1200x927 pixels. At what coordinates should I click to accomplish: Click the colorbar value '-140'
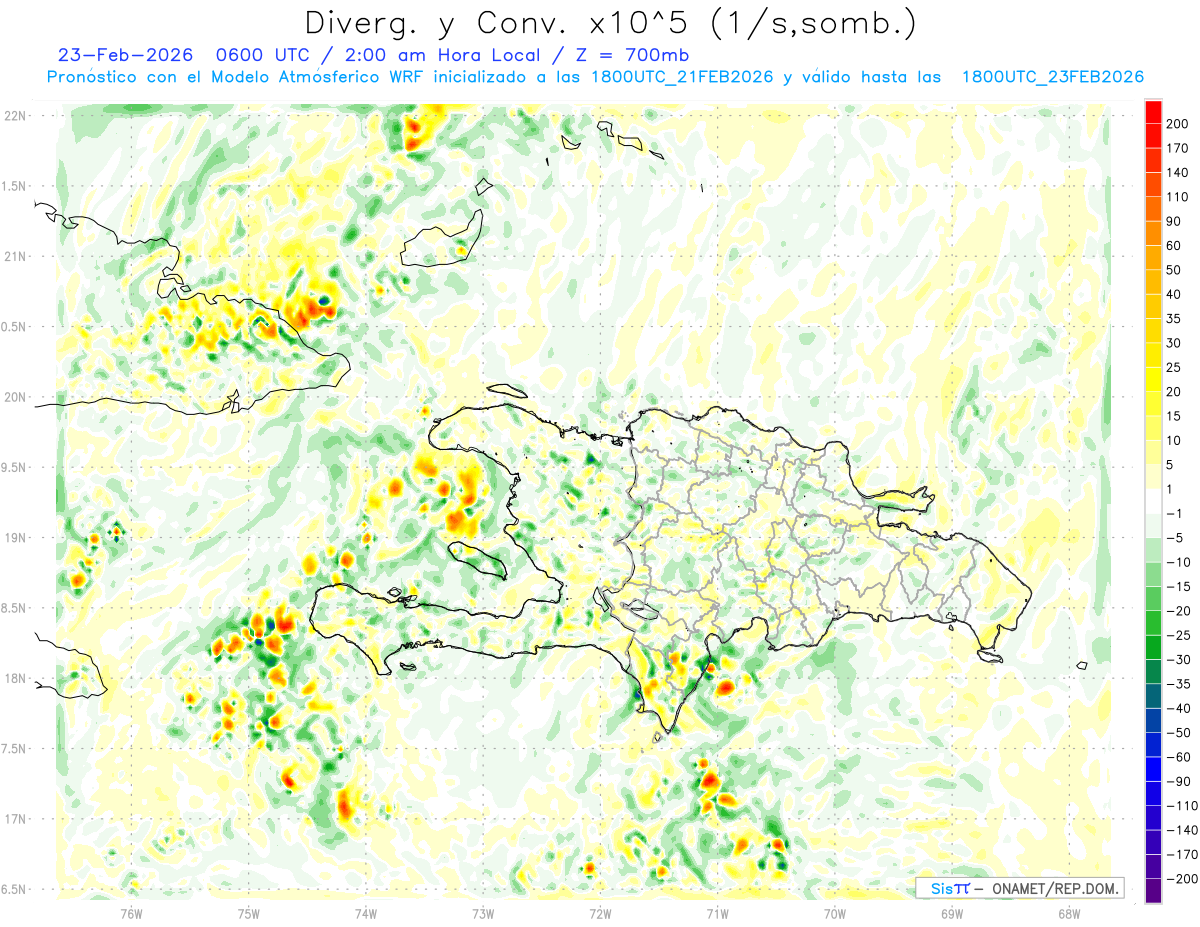point(1184,830)
